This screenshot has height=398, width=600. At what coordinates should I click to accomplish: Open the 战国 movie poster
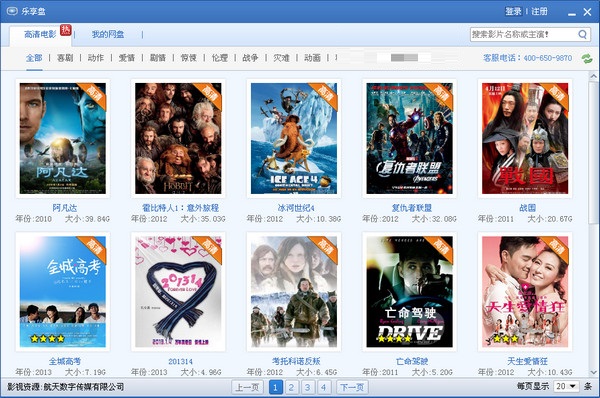[525, 138]
